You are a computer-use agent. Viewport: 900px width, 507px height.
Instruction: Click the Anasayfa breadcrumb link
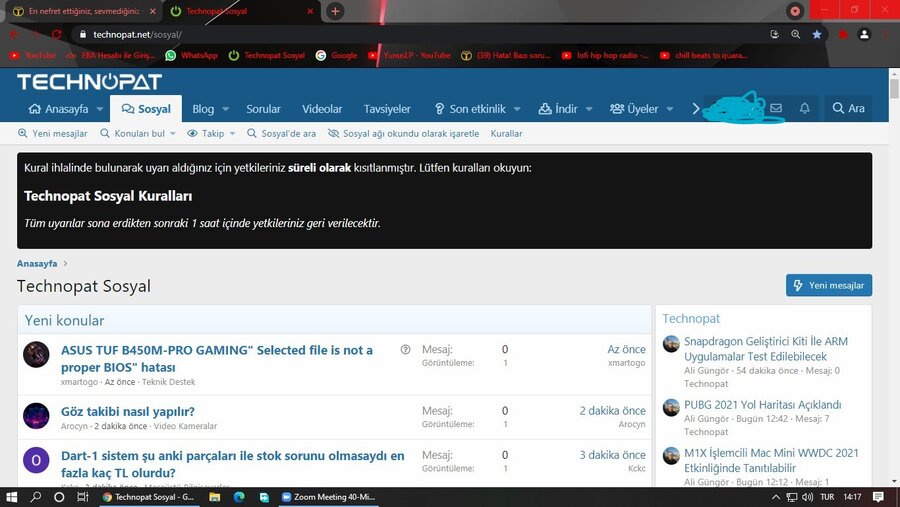37,264
